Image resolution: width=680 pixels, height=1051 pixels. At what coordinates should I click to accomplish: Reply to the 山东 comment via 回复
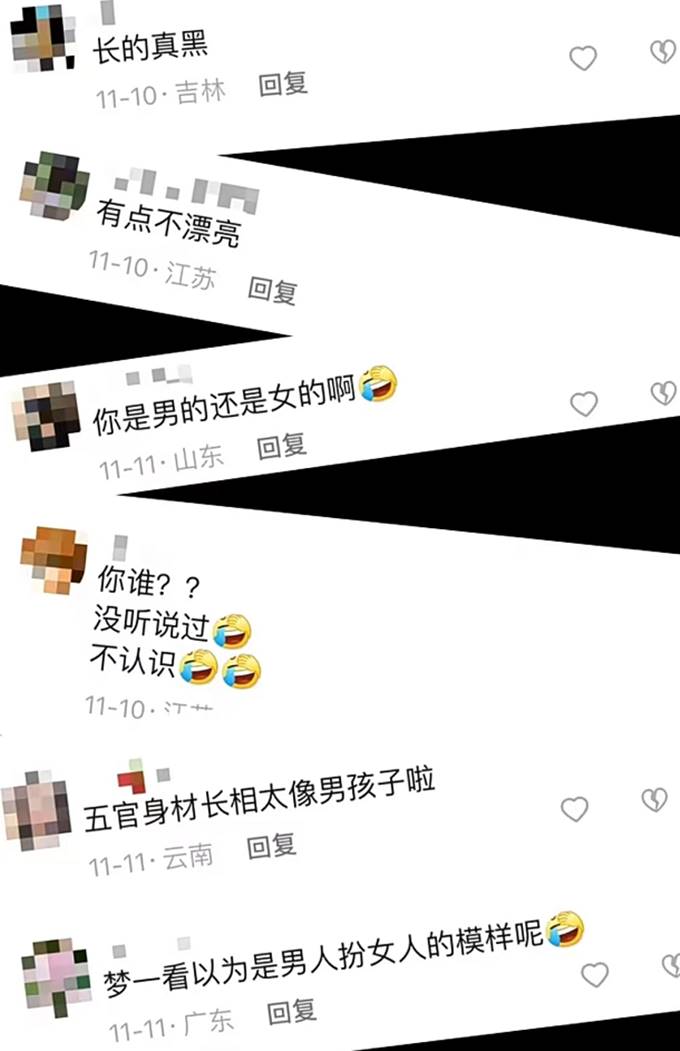tap(282, 446)
